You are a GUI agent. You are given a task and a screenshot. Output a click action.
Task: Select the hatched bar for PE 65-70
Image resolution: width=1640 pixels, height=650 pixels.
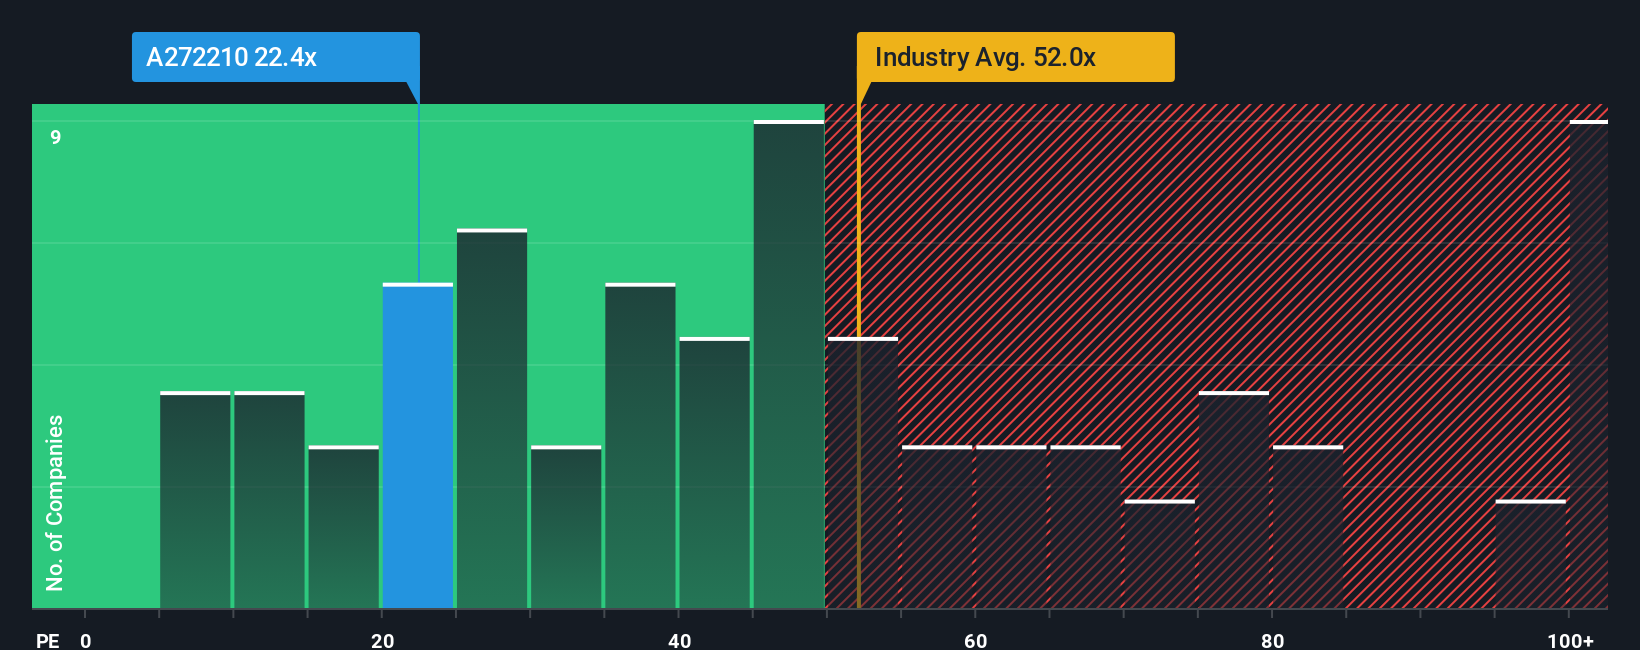[1085, 527]
